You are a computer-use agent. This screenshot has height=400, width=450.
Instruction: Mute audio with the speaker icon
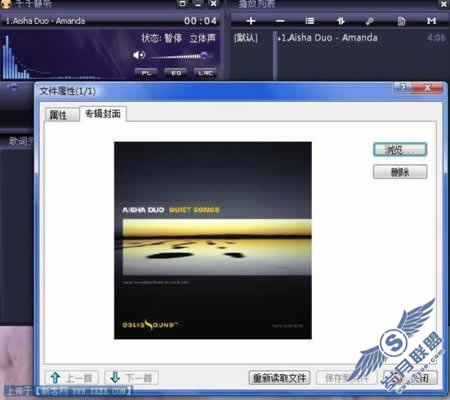point(139,55)
